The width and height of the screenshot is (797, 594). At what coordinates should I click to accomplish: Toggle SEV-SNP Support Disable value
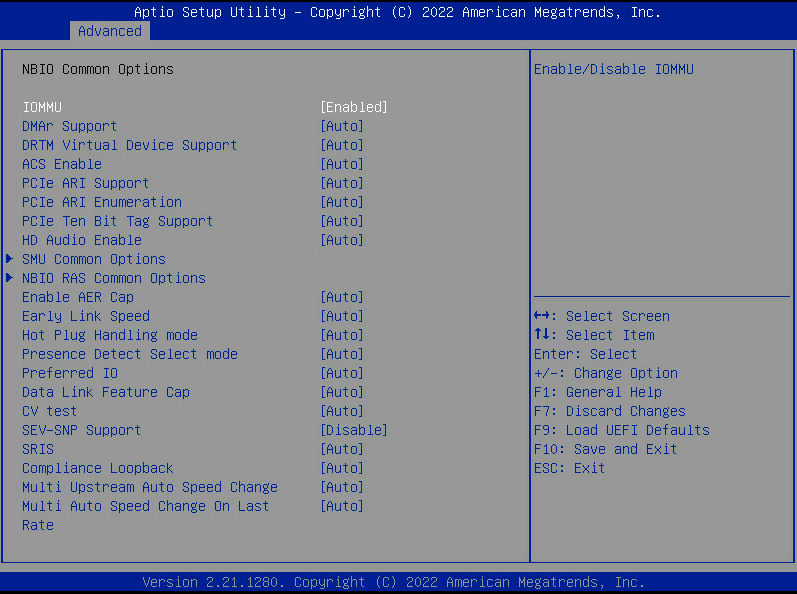pyautogui.click(x=353, y=430)
